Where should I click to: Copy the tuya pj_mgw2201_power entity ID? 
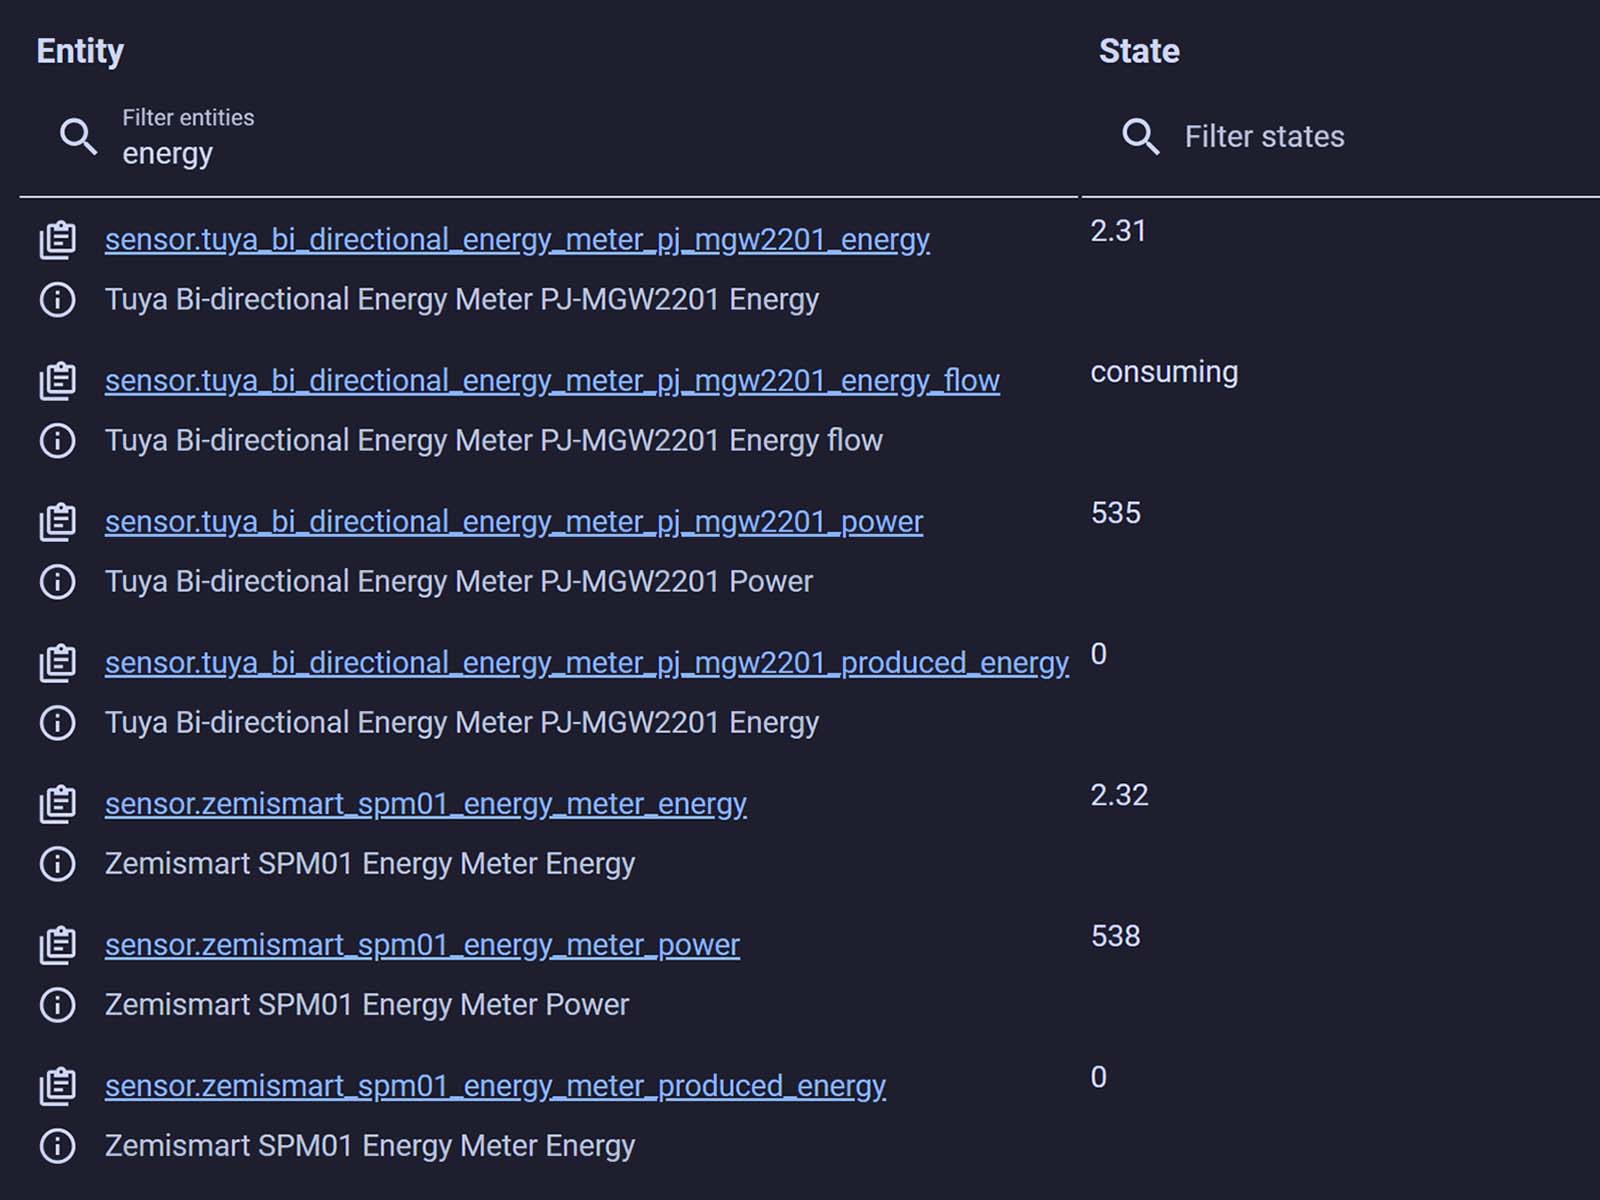coord(57,522)
